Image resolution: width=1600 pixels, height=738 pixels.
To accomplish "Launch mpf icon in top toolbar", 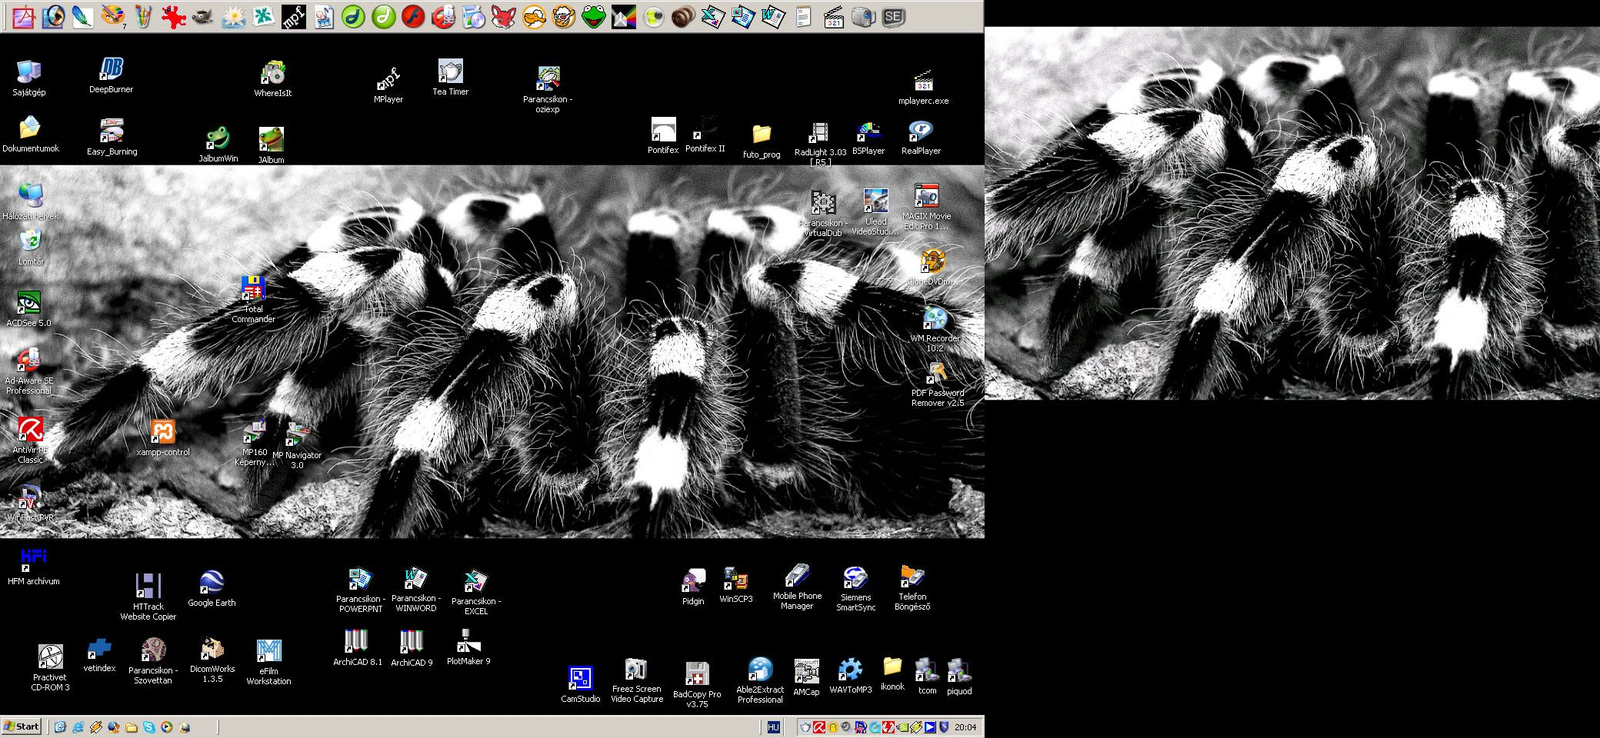I will click(293, 16).
